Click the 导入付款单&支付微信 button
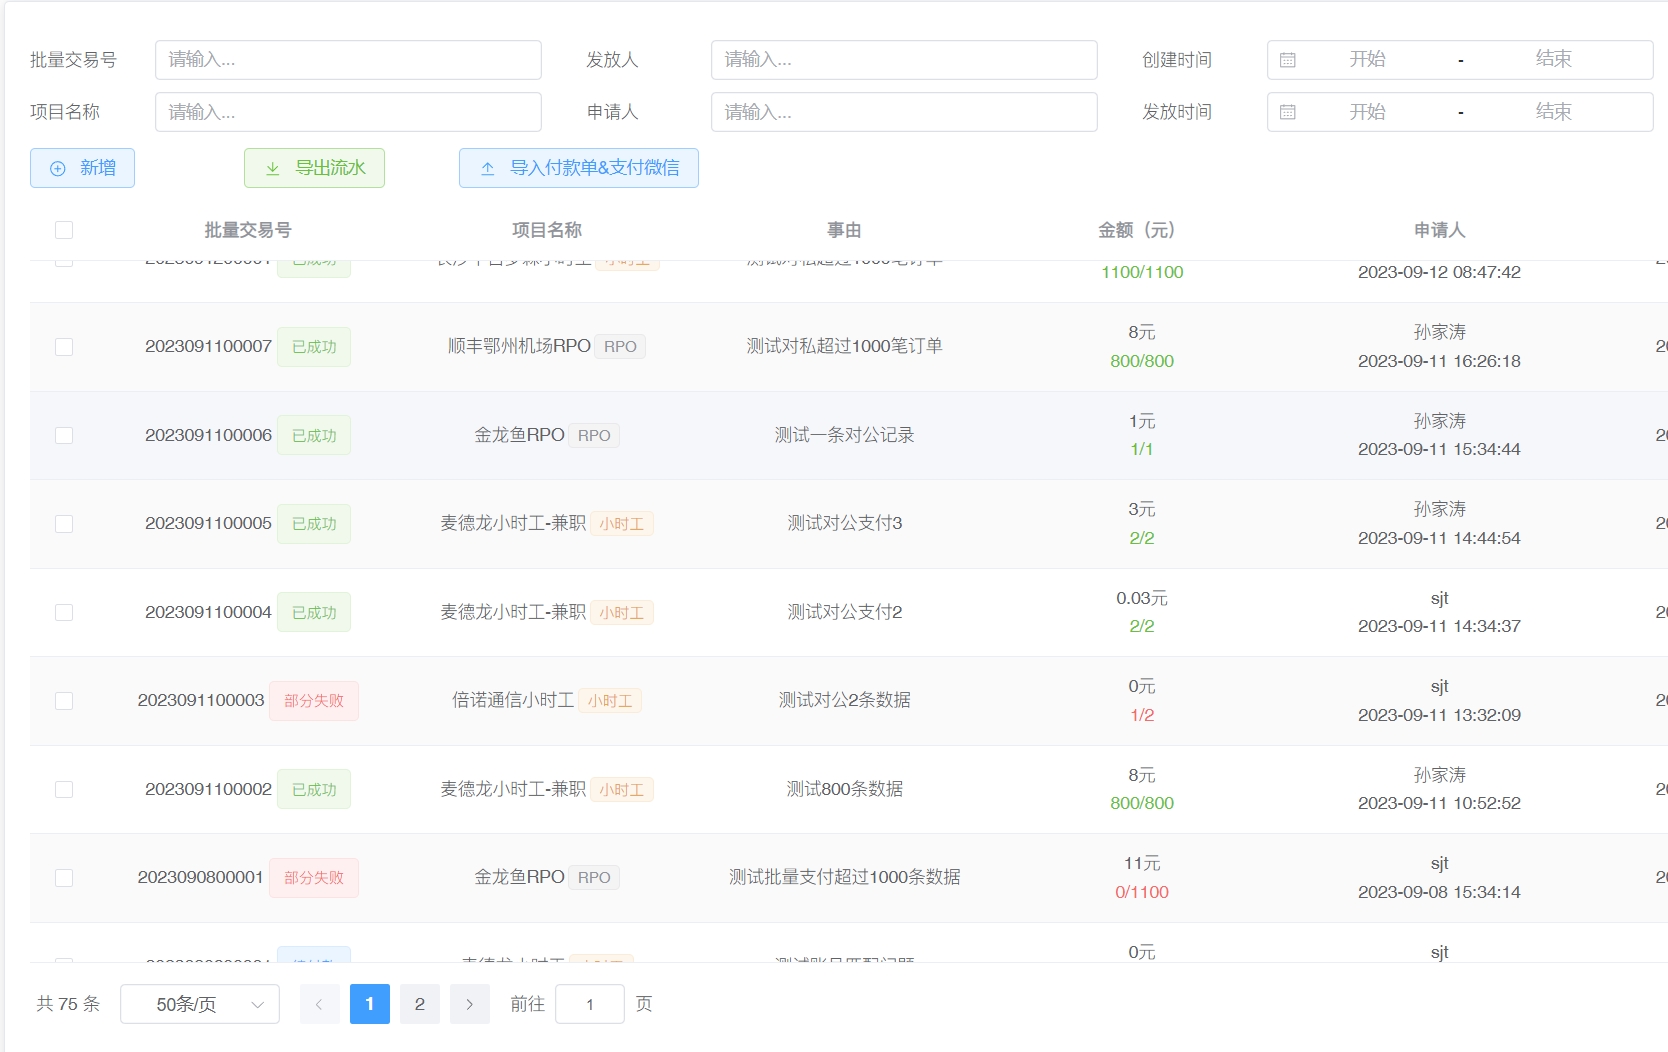Image resolution: width=1668 pixels, height=1052 pixels. (x=578, y=168)
